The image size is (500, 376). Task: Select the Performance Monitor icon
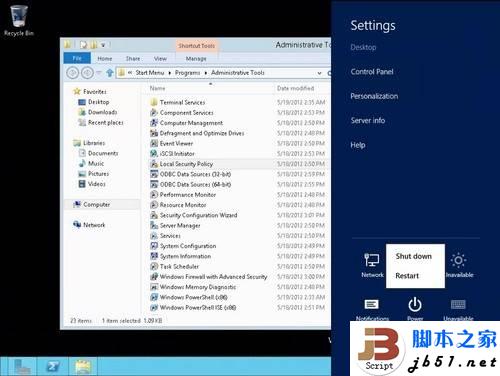154,195
